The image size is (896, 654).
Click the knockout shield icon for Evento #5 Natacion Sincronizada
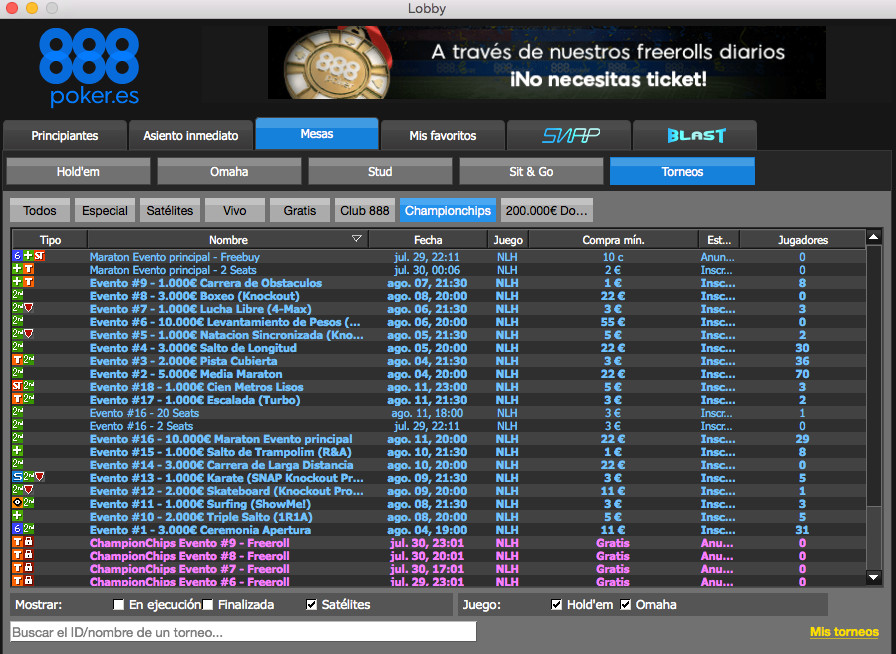(x=29, y=334)
